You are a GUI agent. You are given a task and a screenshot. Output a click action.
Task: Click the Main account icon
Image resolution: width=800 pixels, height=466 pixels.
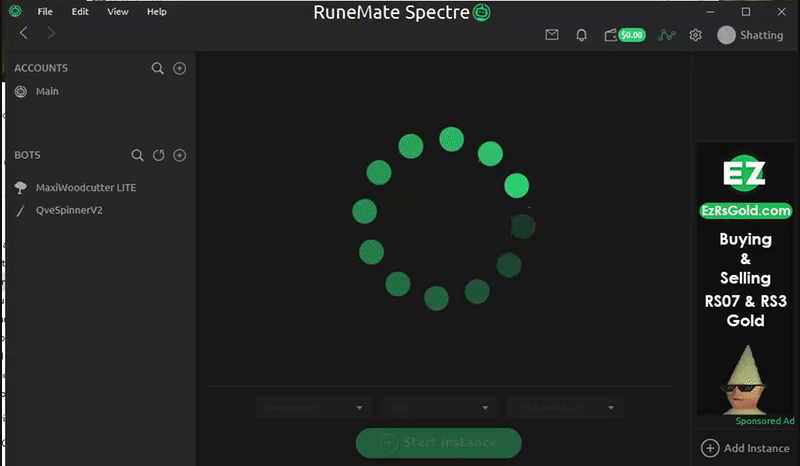(20, 91)
